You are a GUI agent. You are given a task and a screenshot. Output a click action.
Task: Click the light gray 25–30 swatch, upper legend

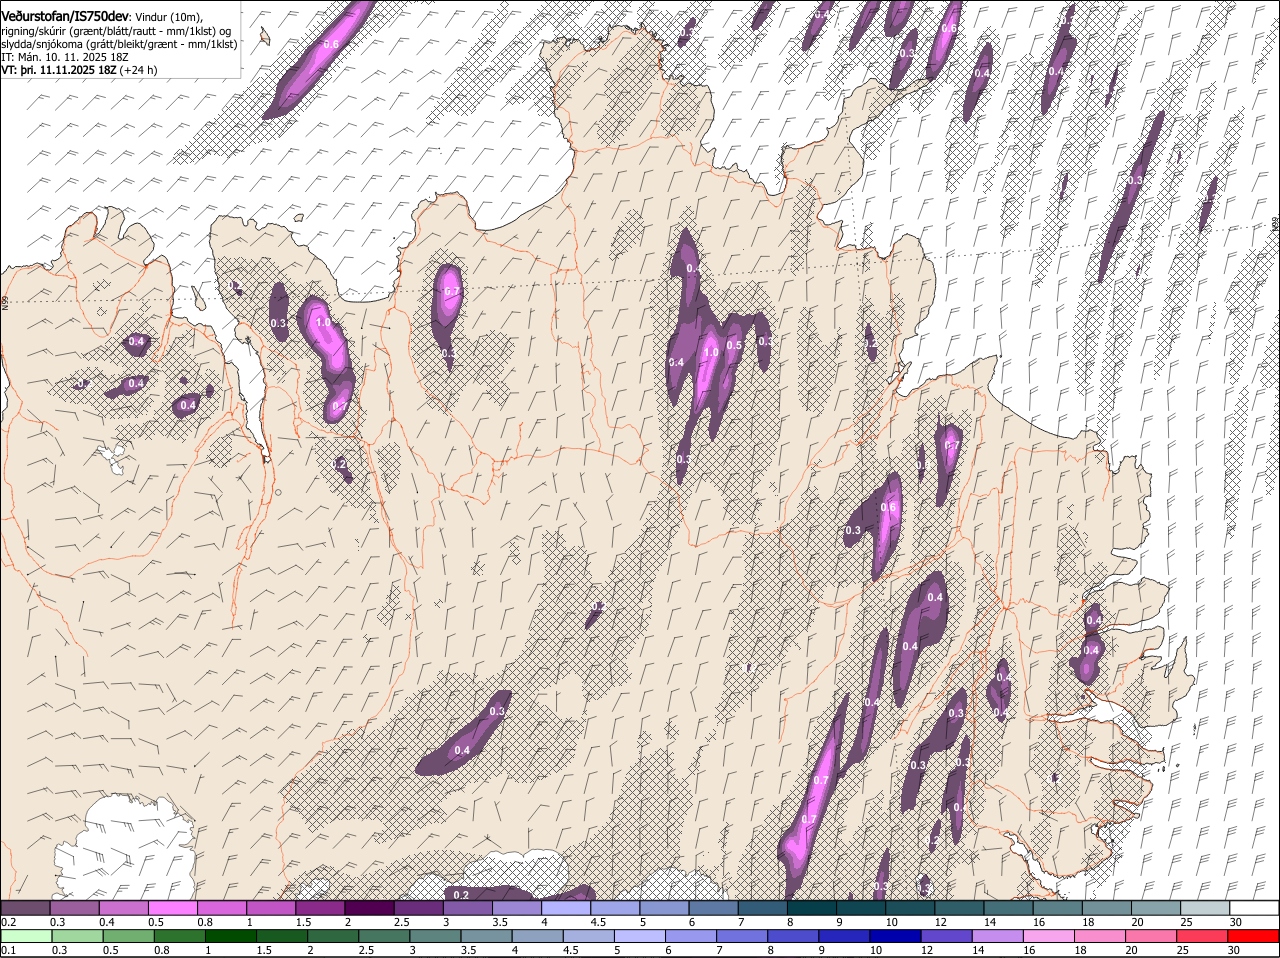(1205, 907)
